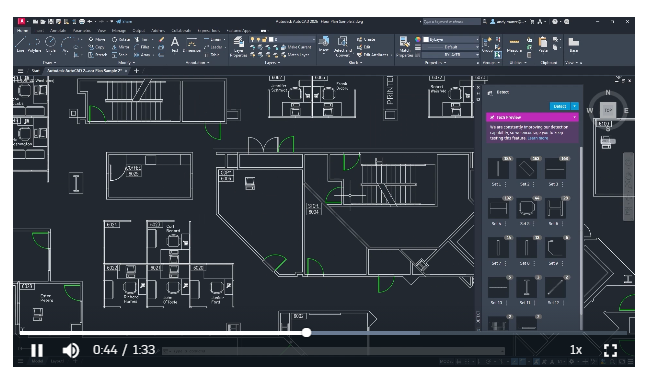Toggle fullscreen video mode
Screen dimensions: 651x387
click(x=610, y=350)
